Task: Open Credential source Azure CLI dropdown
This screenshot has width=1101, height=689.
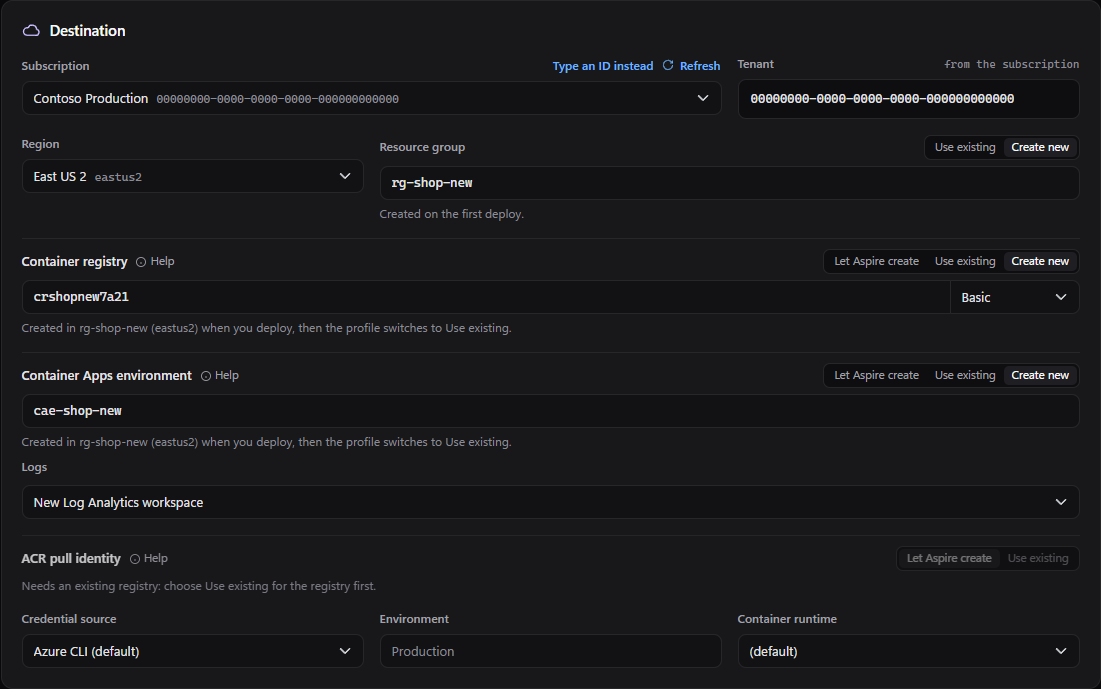Action: click(192, 651)
